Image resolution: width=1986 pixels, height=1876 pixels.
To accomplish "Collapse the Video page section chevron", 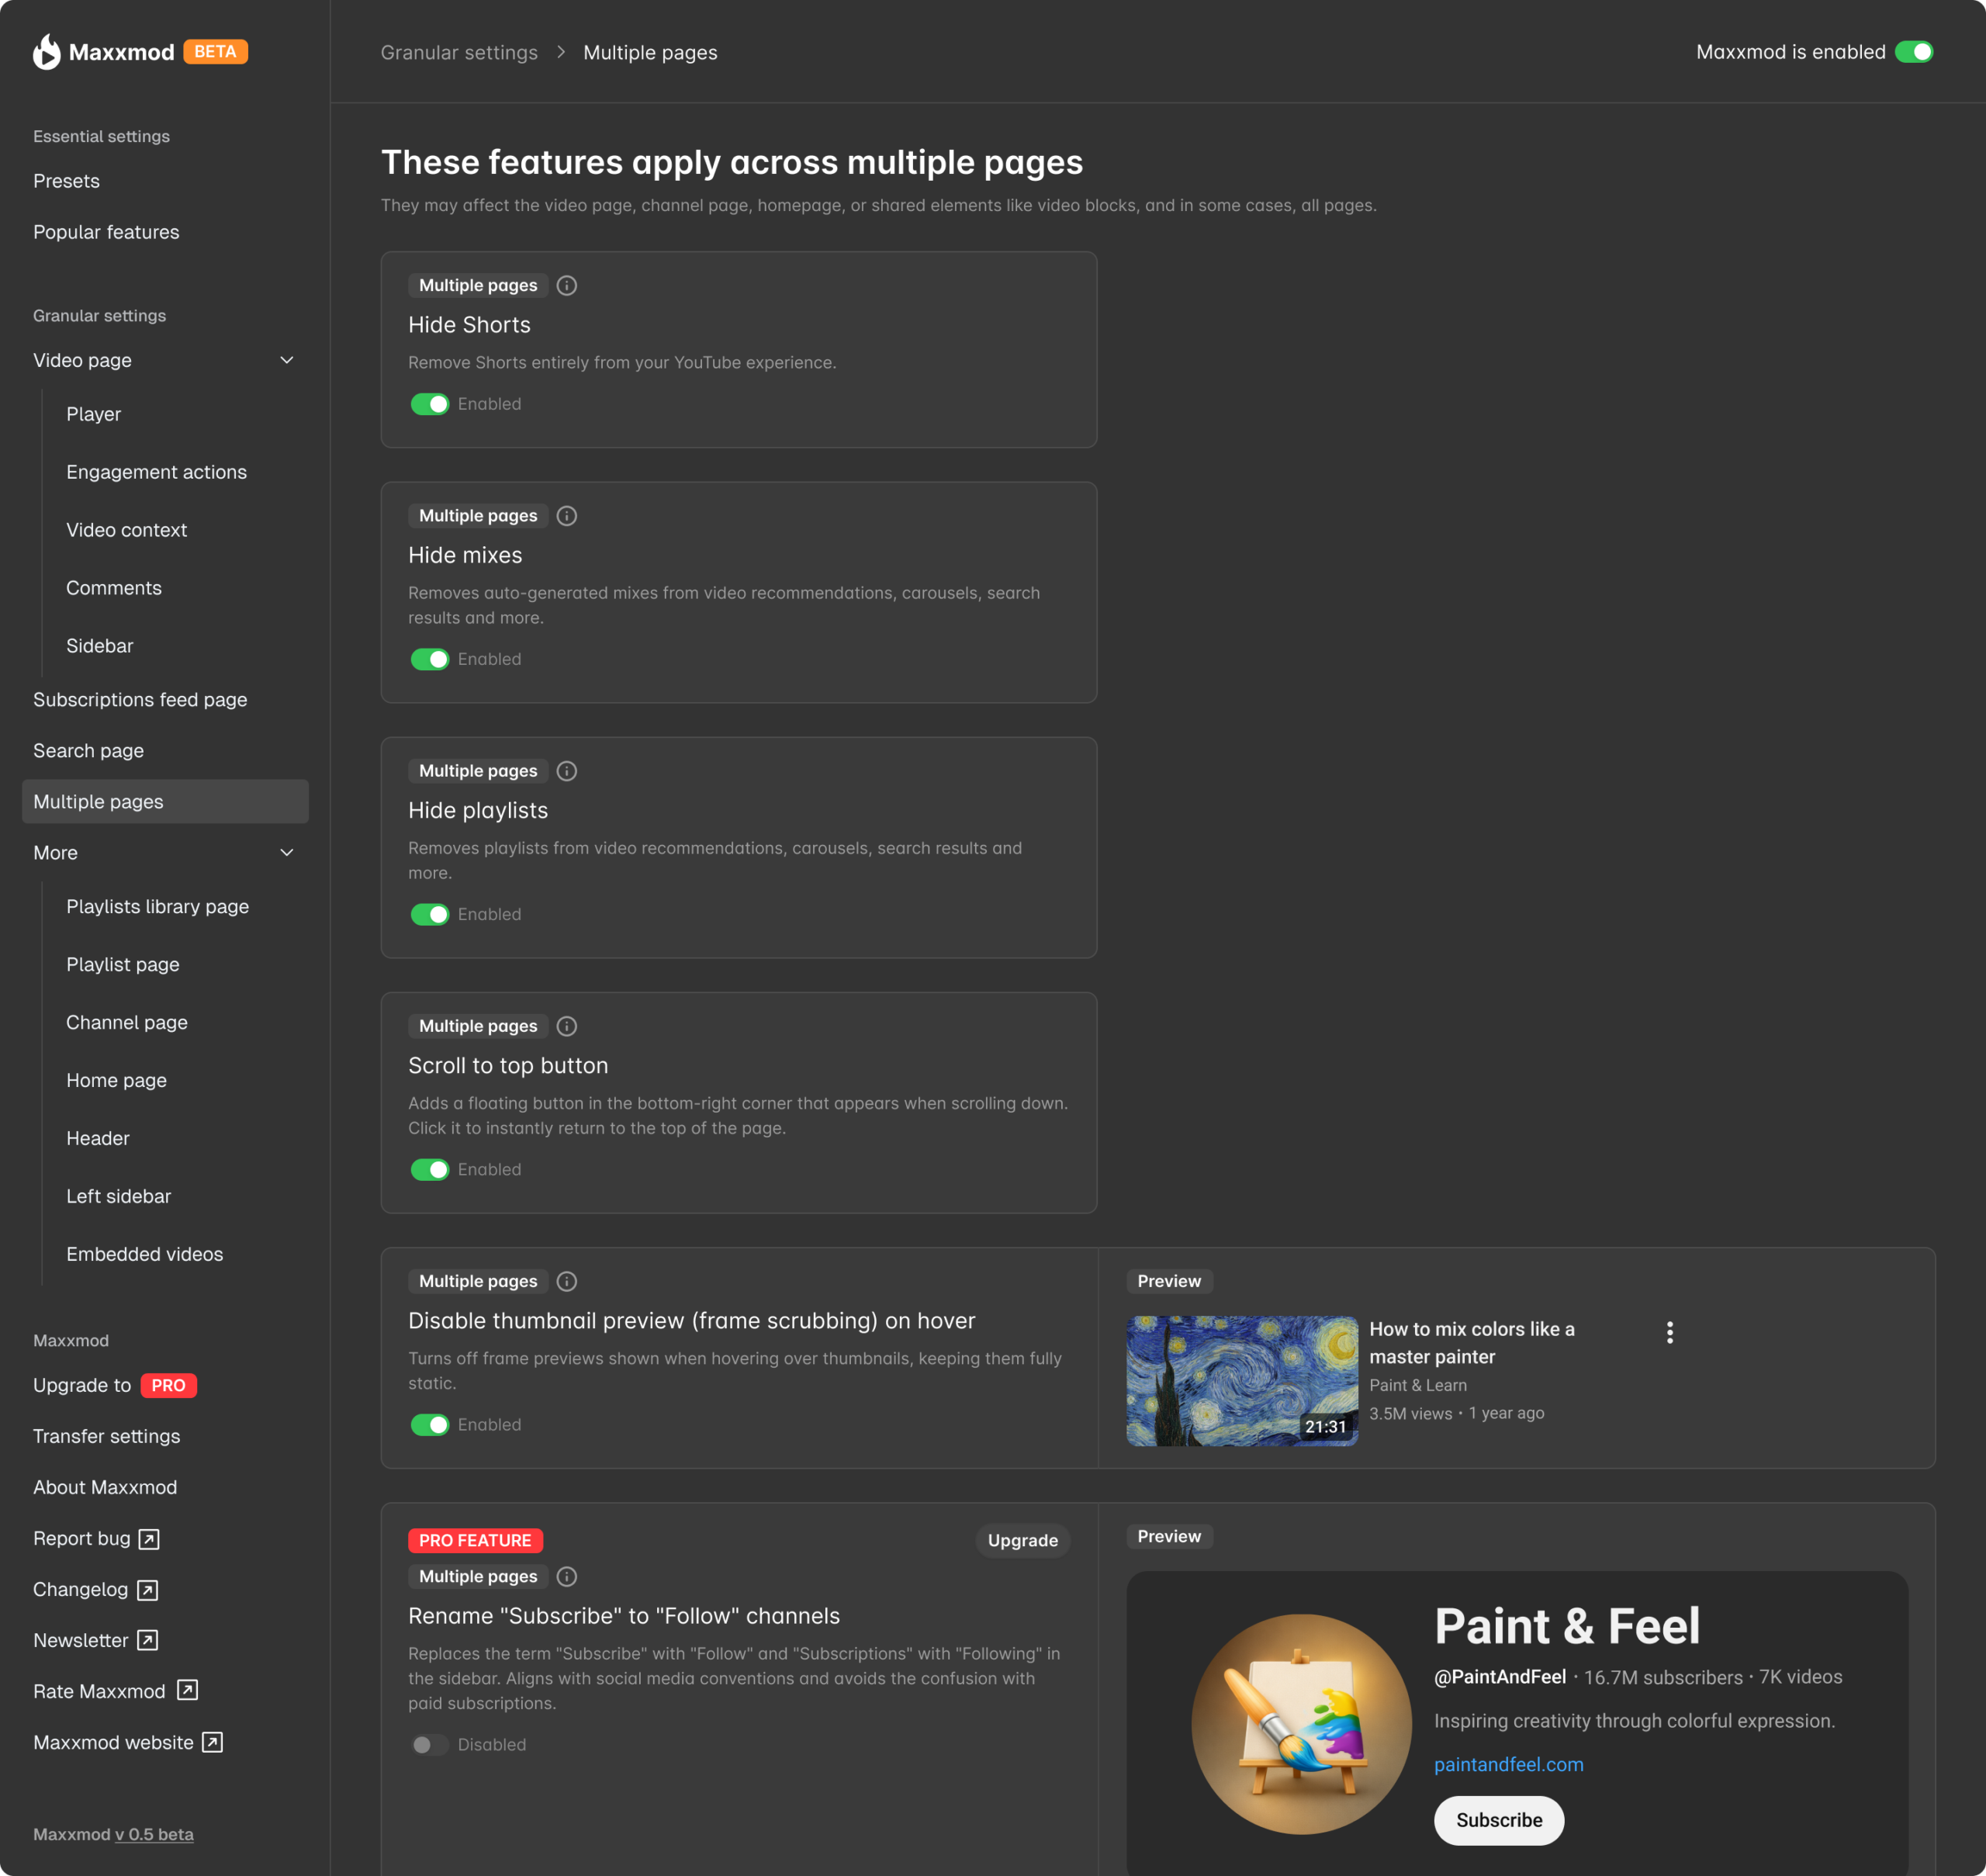I will (x=287, y=360).
